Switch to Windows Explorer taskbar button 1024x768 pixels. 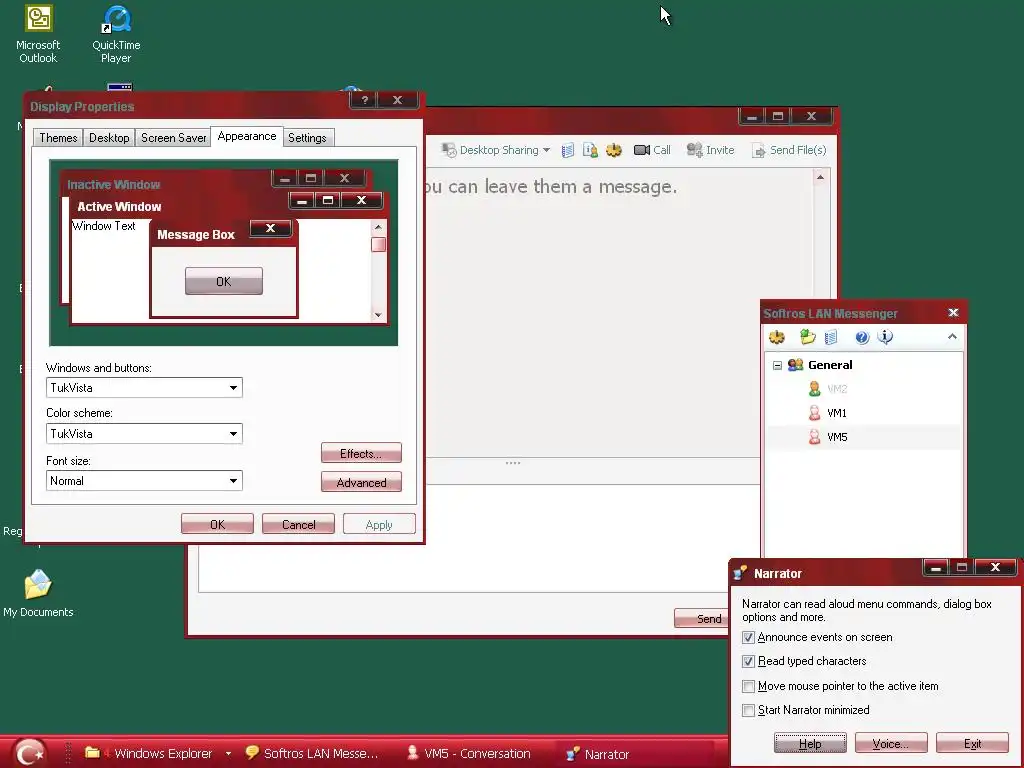coord(150,754)
